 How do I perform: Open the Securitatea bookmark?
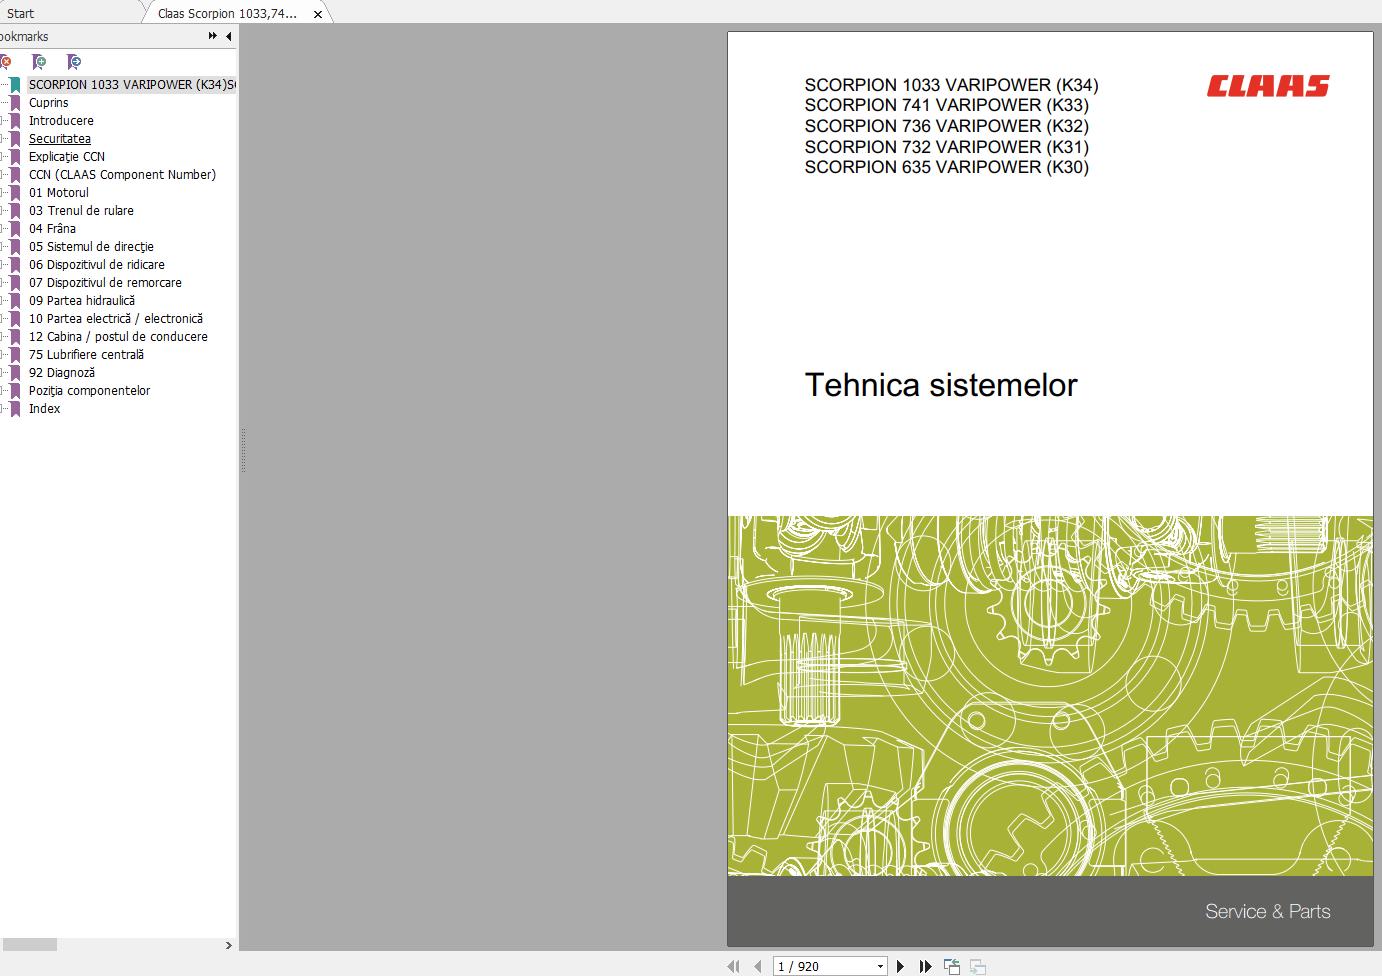click(59, 138)
